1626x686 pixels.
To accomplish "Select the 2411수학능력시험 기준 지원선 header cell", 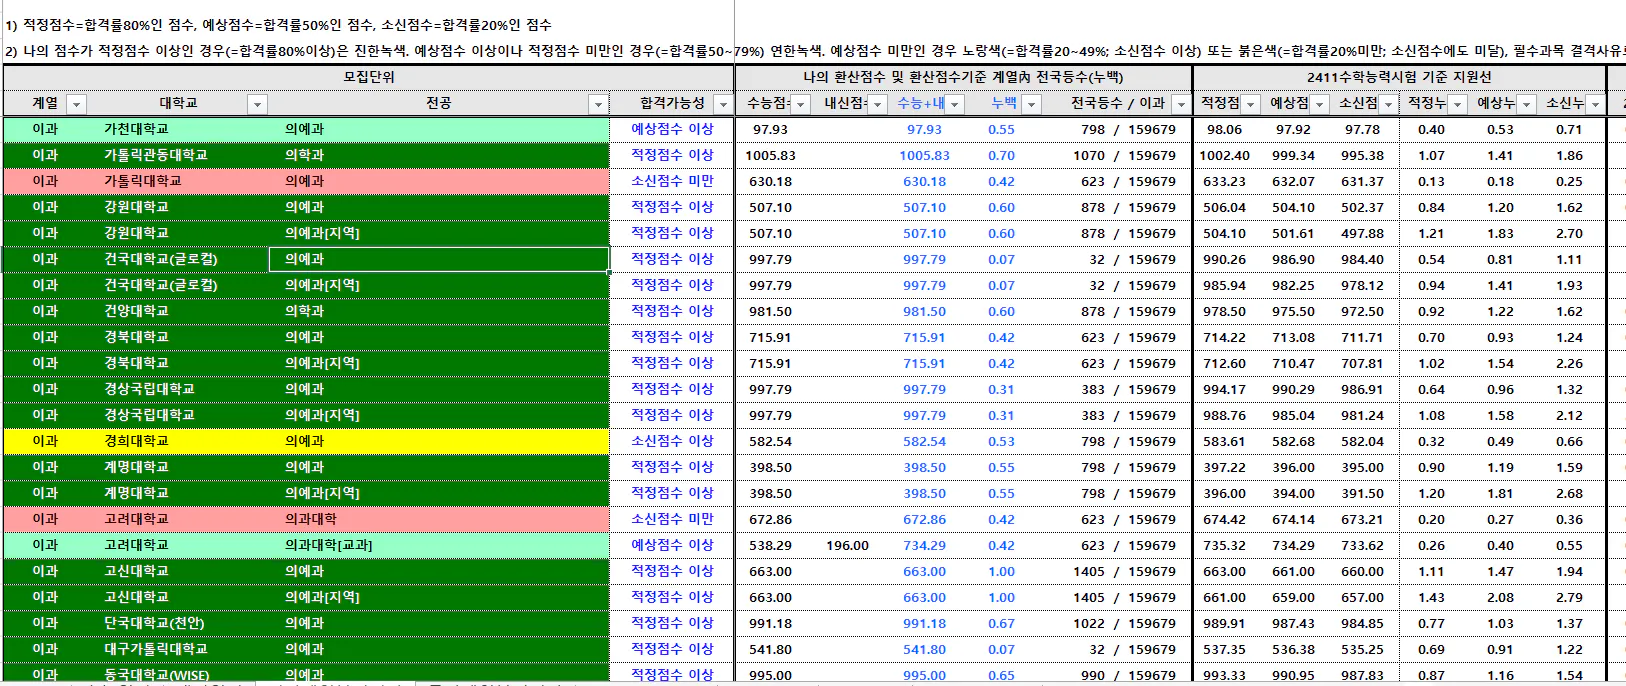I will (1399, 77).
